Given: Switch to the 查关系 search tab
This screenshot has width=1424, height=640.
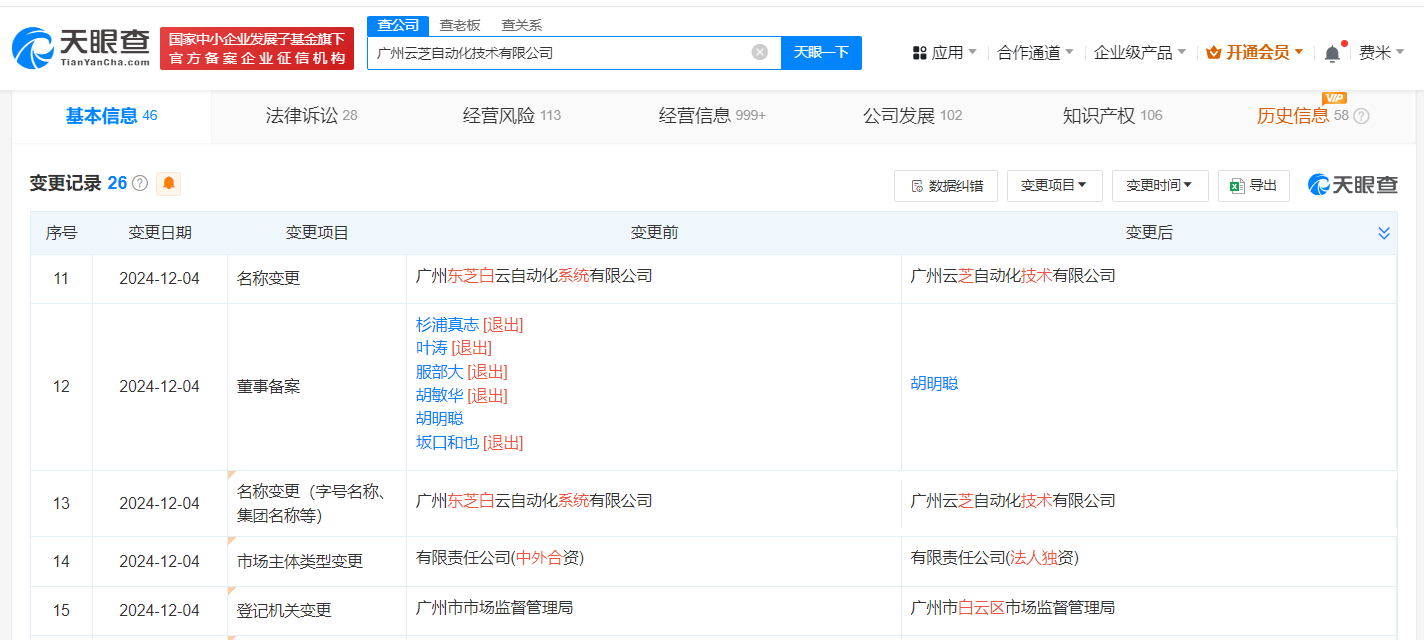Looking at the screenshot, I should click(522, 26).
